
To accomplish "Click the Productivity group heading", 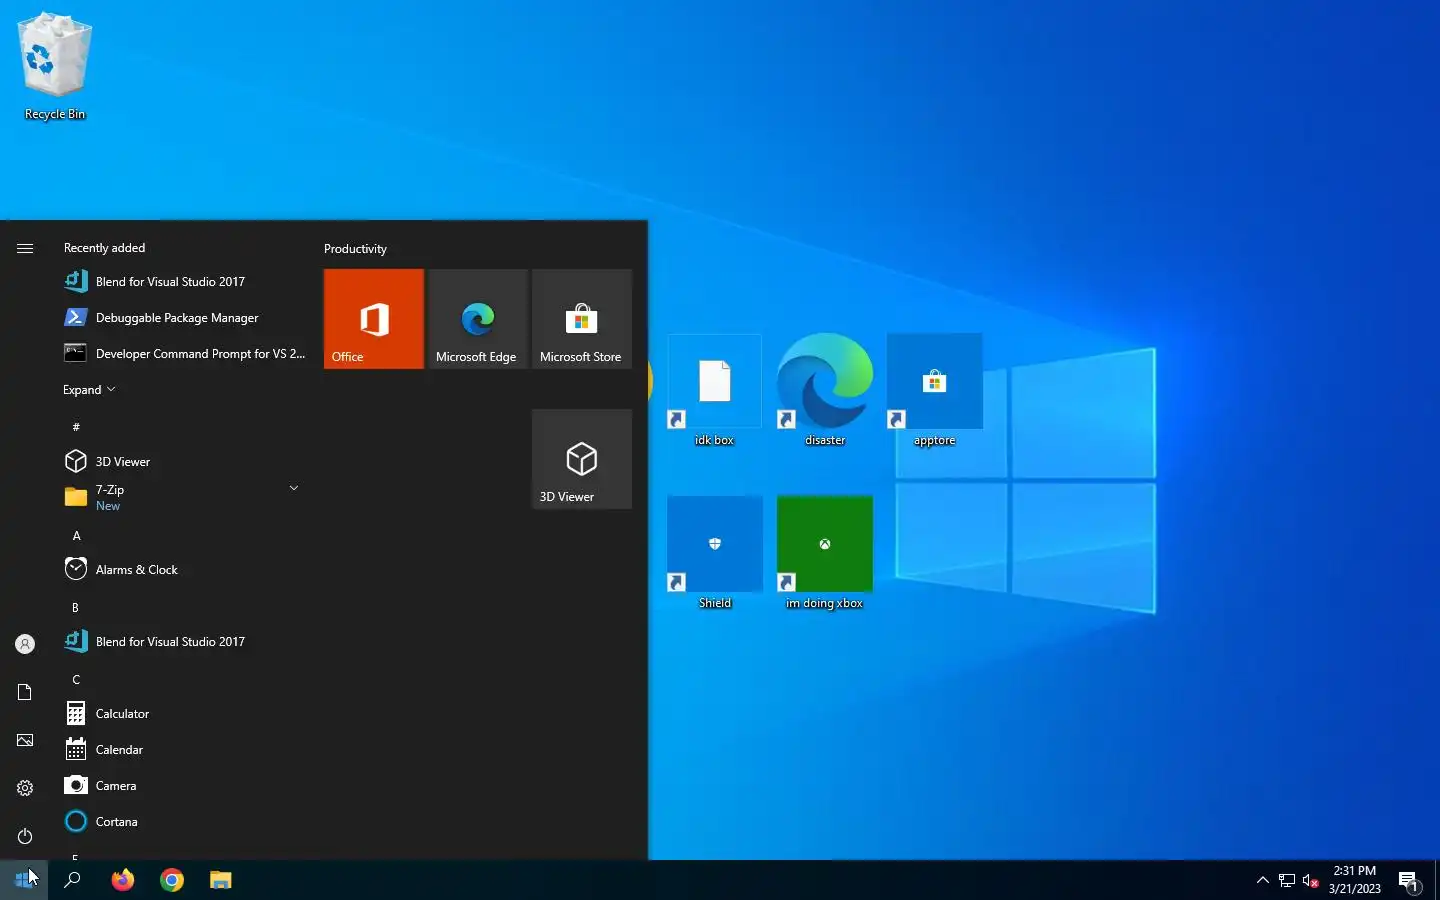I will (x=355, y=249).
